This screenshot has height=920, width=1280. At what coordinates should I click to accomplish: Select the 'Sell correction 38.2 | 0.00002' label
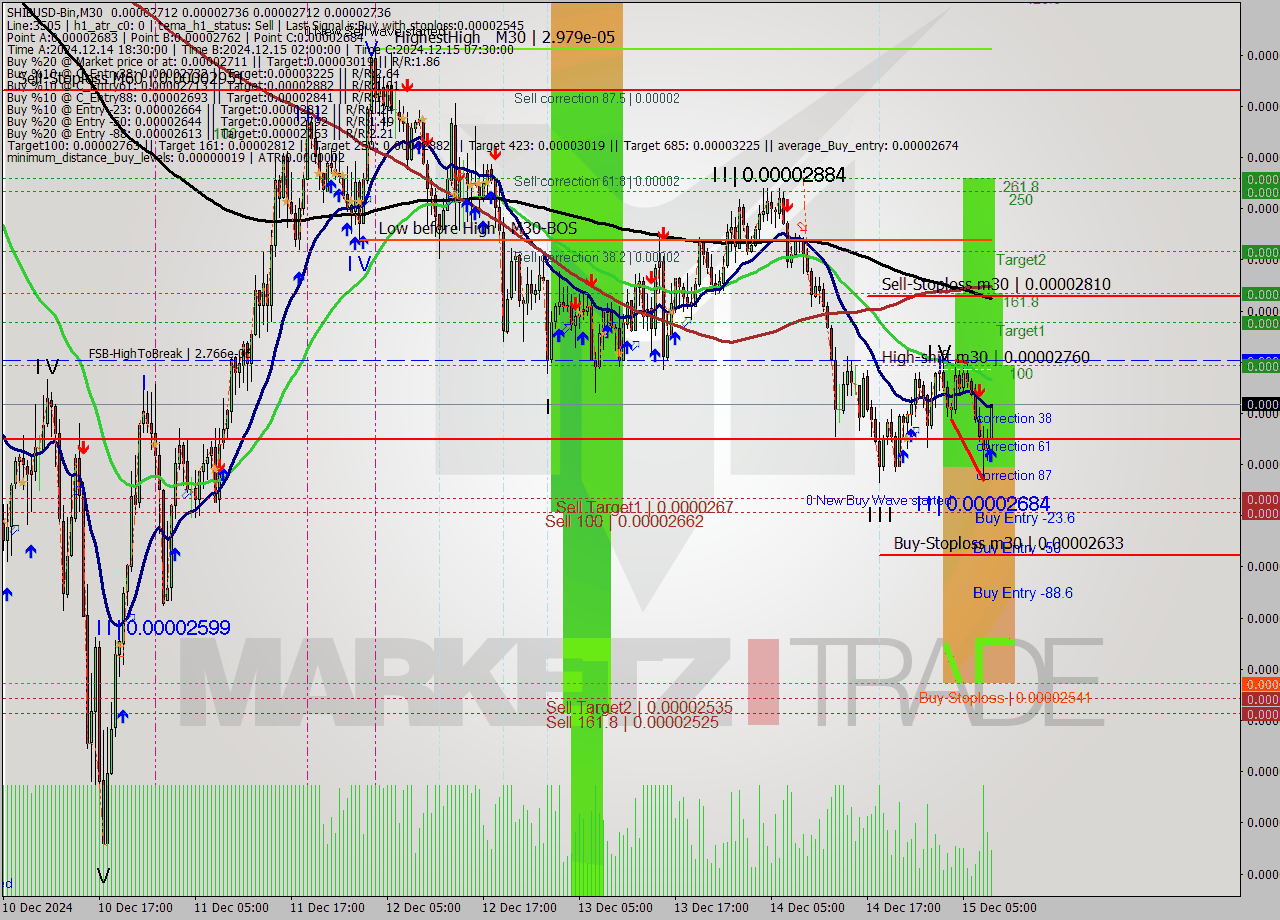597,257
